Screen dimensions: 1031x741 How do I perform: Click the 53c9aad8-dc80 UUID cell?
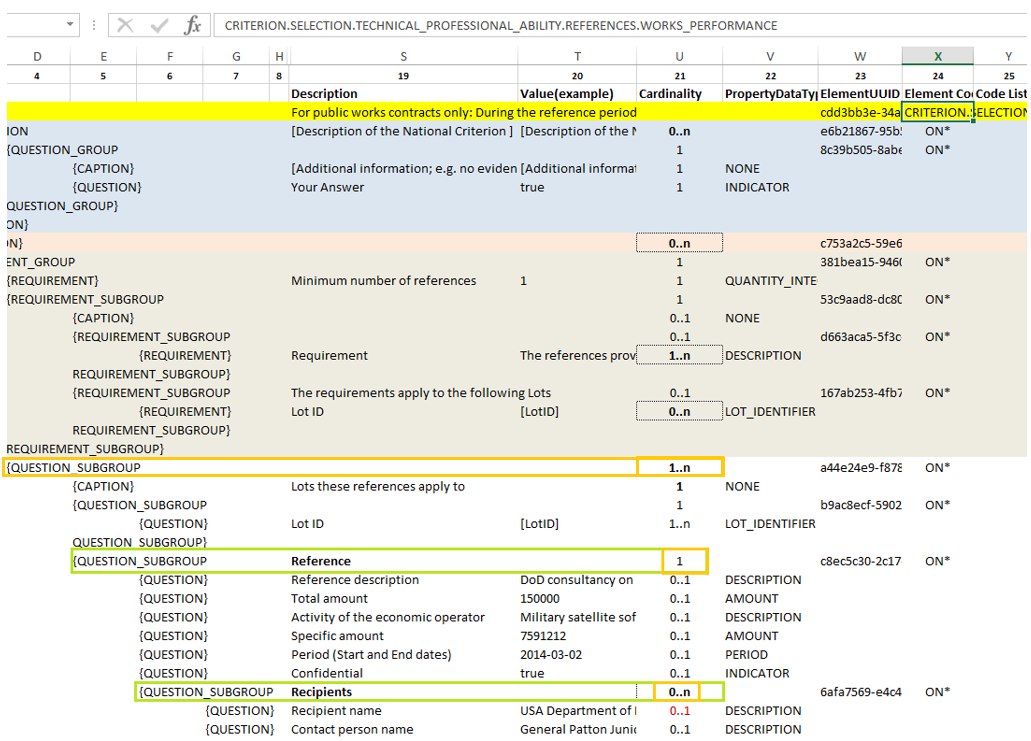860,299
